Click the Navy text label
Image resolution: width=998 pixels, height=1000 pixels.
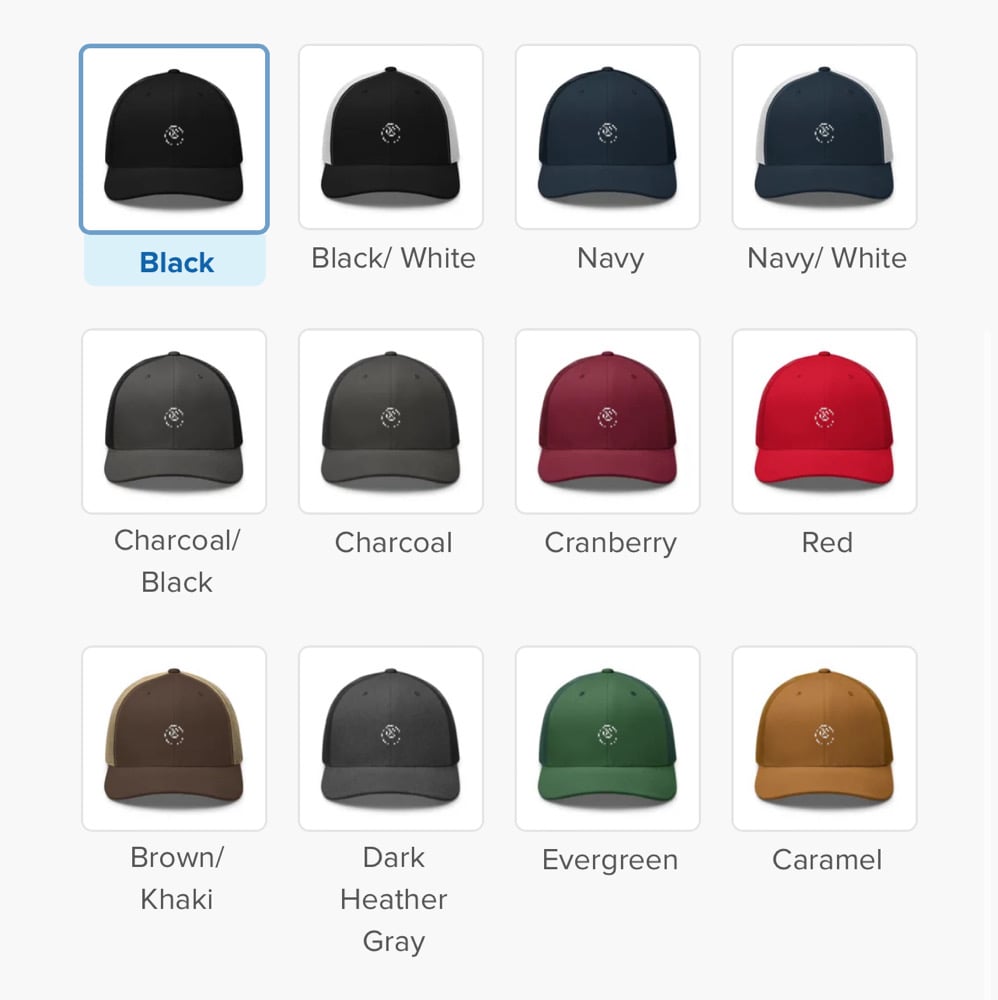(610, 260)
